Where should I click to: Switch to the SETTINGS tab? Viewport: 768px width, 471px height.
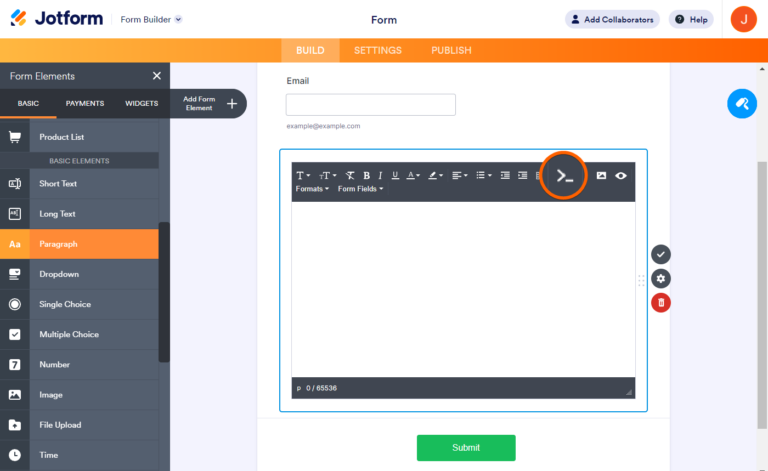tap(378, 50)
